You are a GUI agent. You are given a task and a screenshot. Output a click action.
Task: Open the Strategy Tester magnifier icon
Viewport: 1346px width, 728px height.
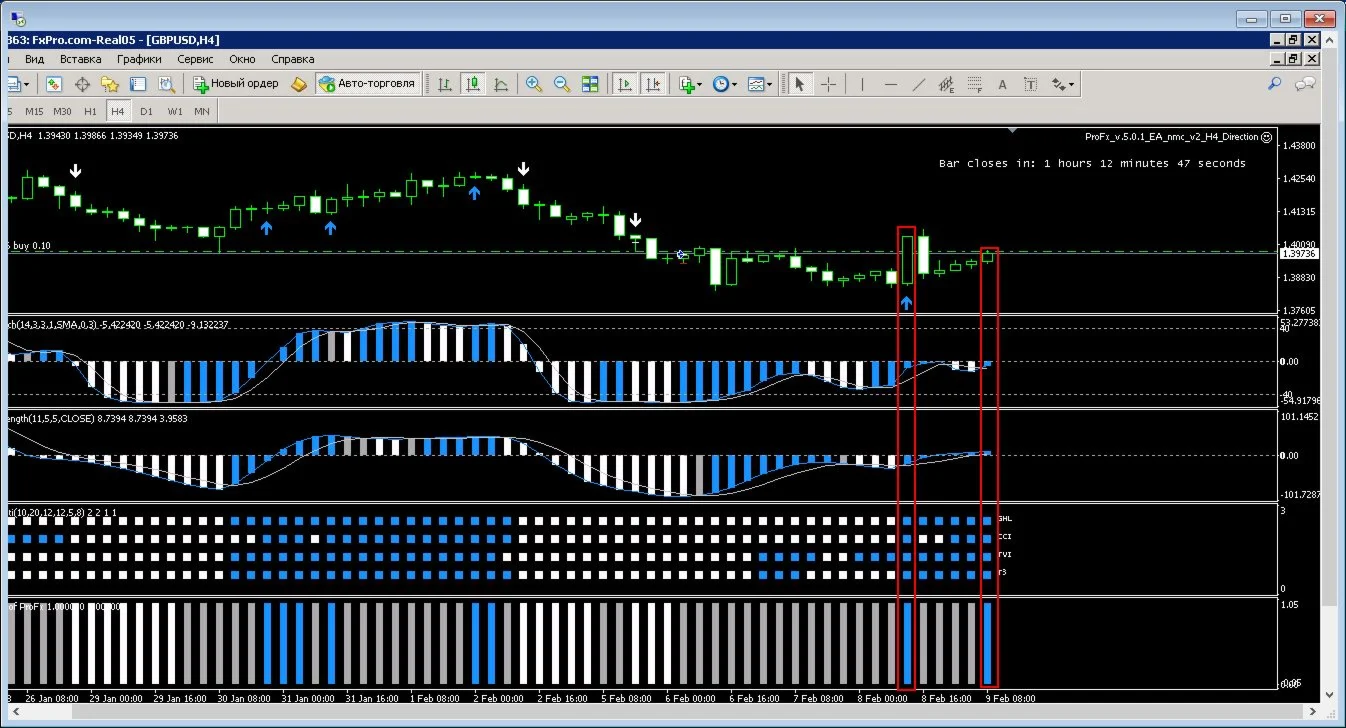click(166, 85)
